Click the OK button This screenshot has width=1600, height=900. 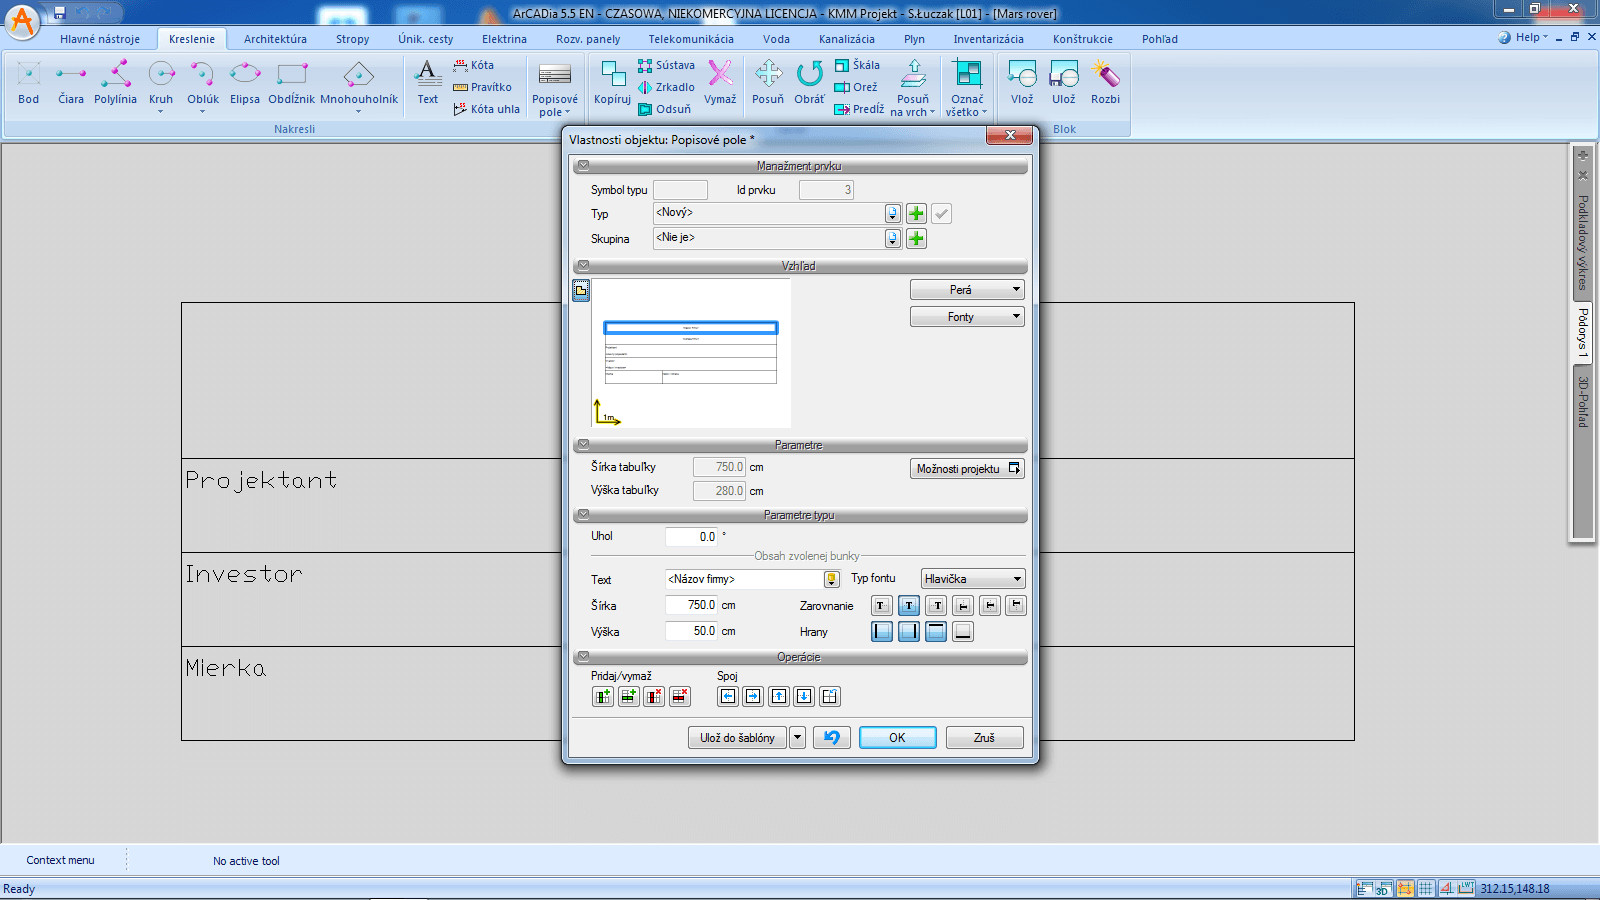[898, 737]
